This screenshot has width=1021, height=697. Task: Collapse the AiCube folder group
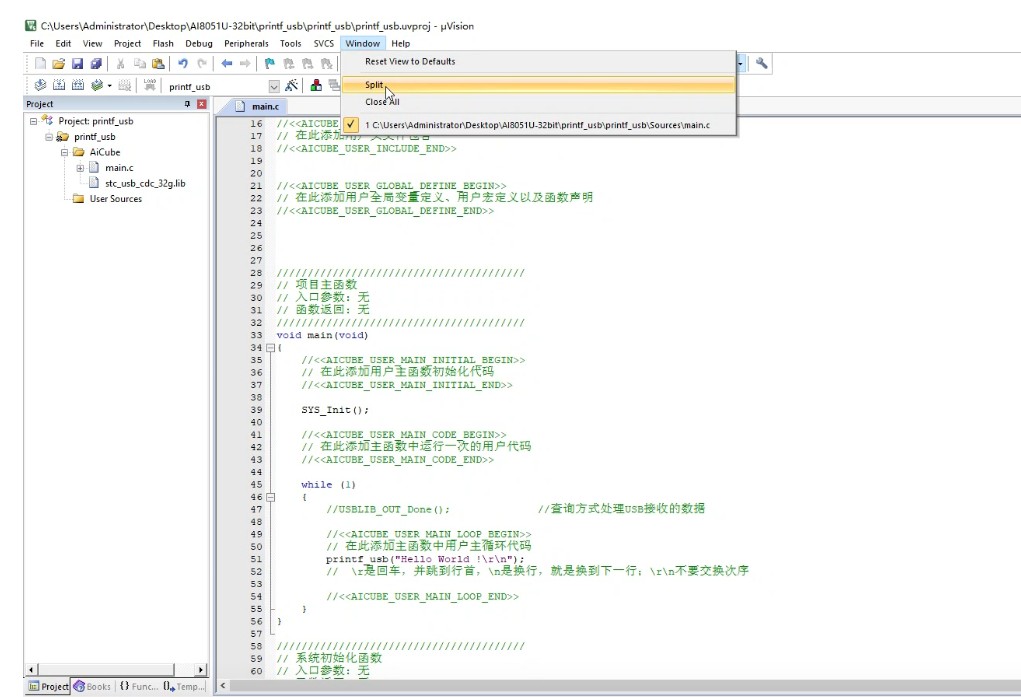pos(65,152)
